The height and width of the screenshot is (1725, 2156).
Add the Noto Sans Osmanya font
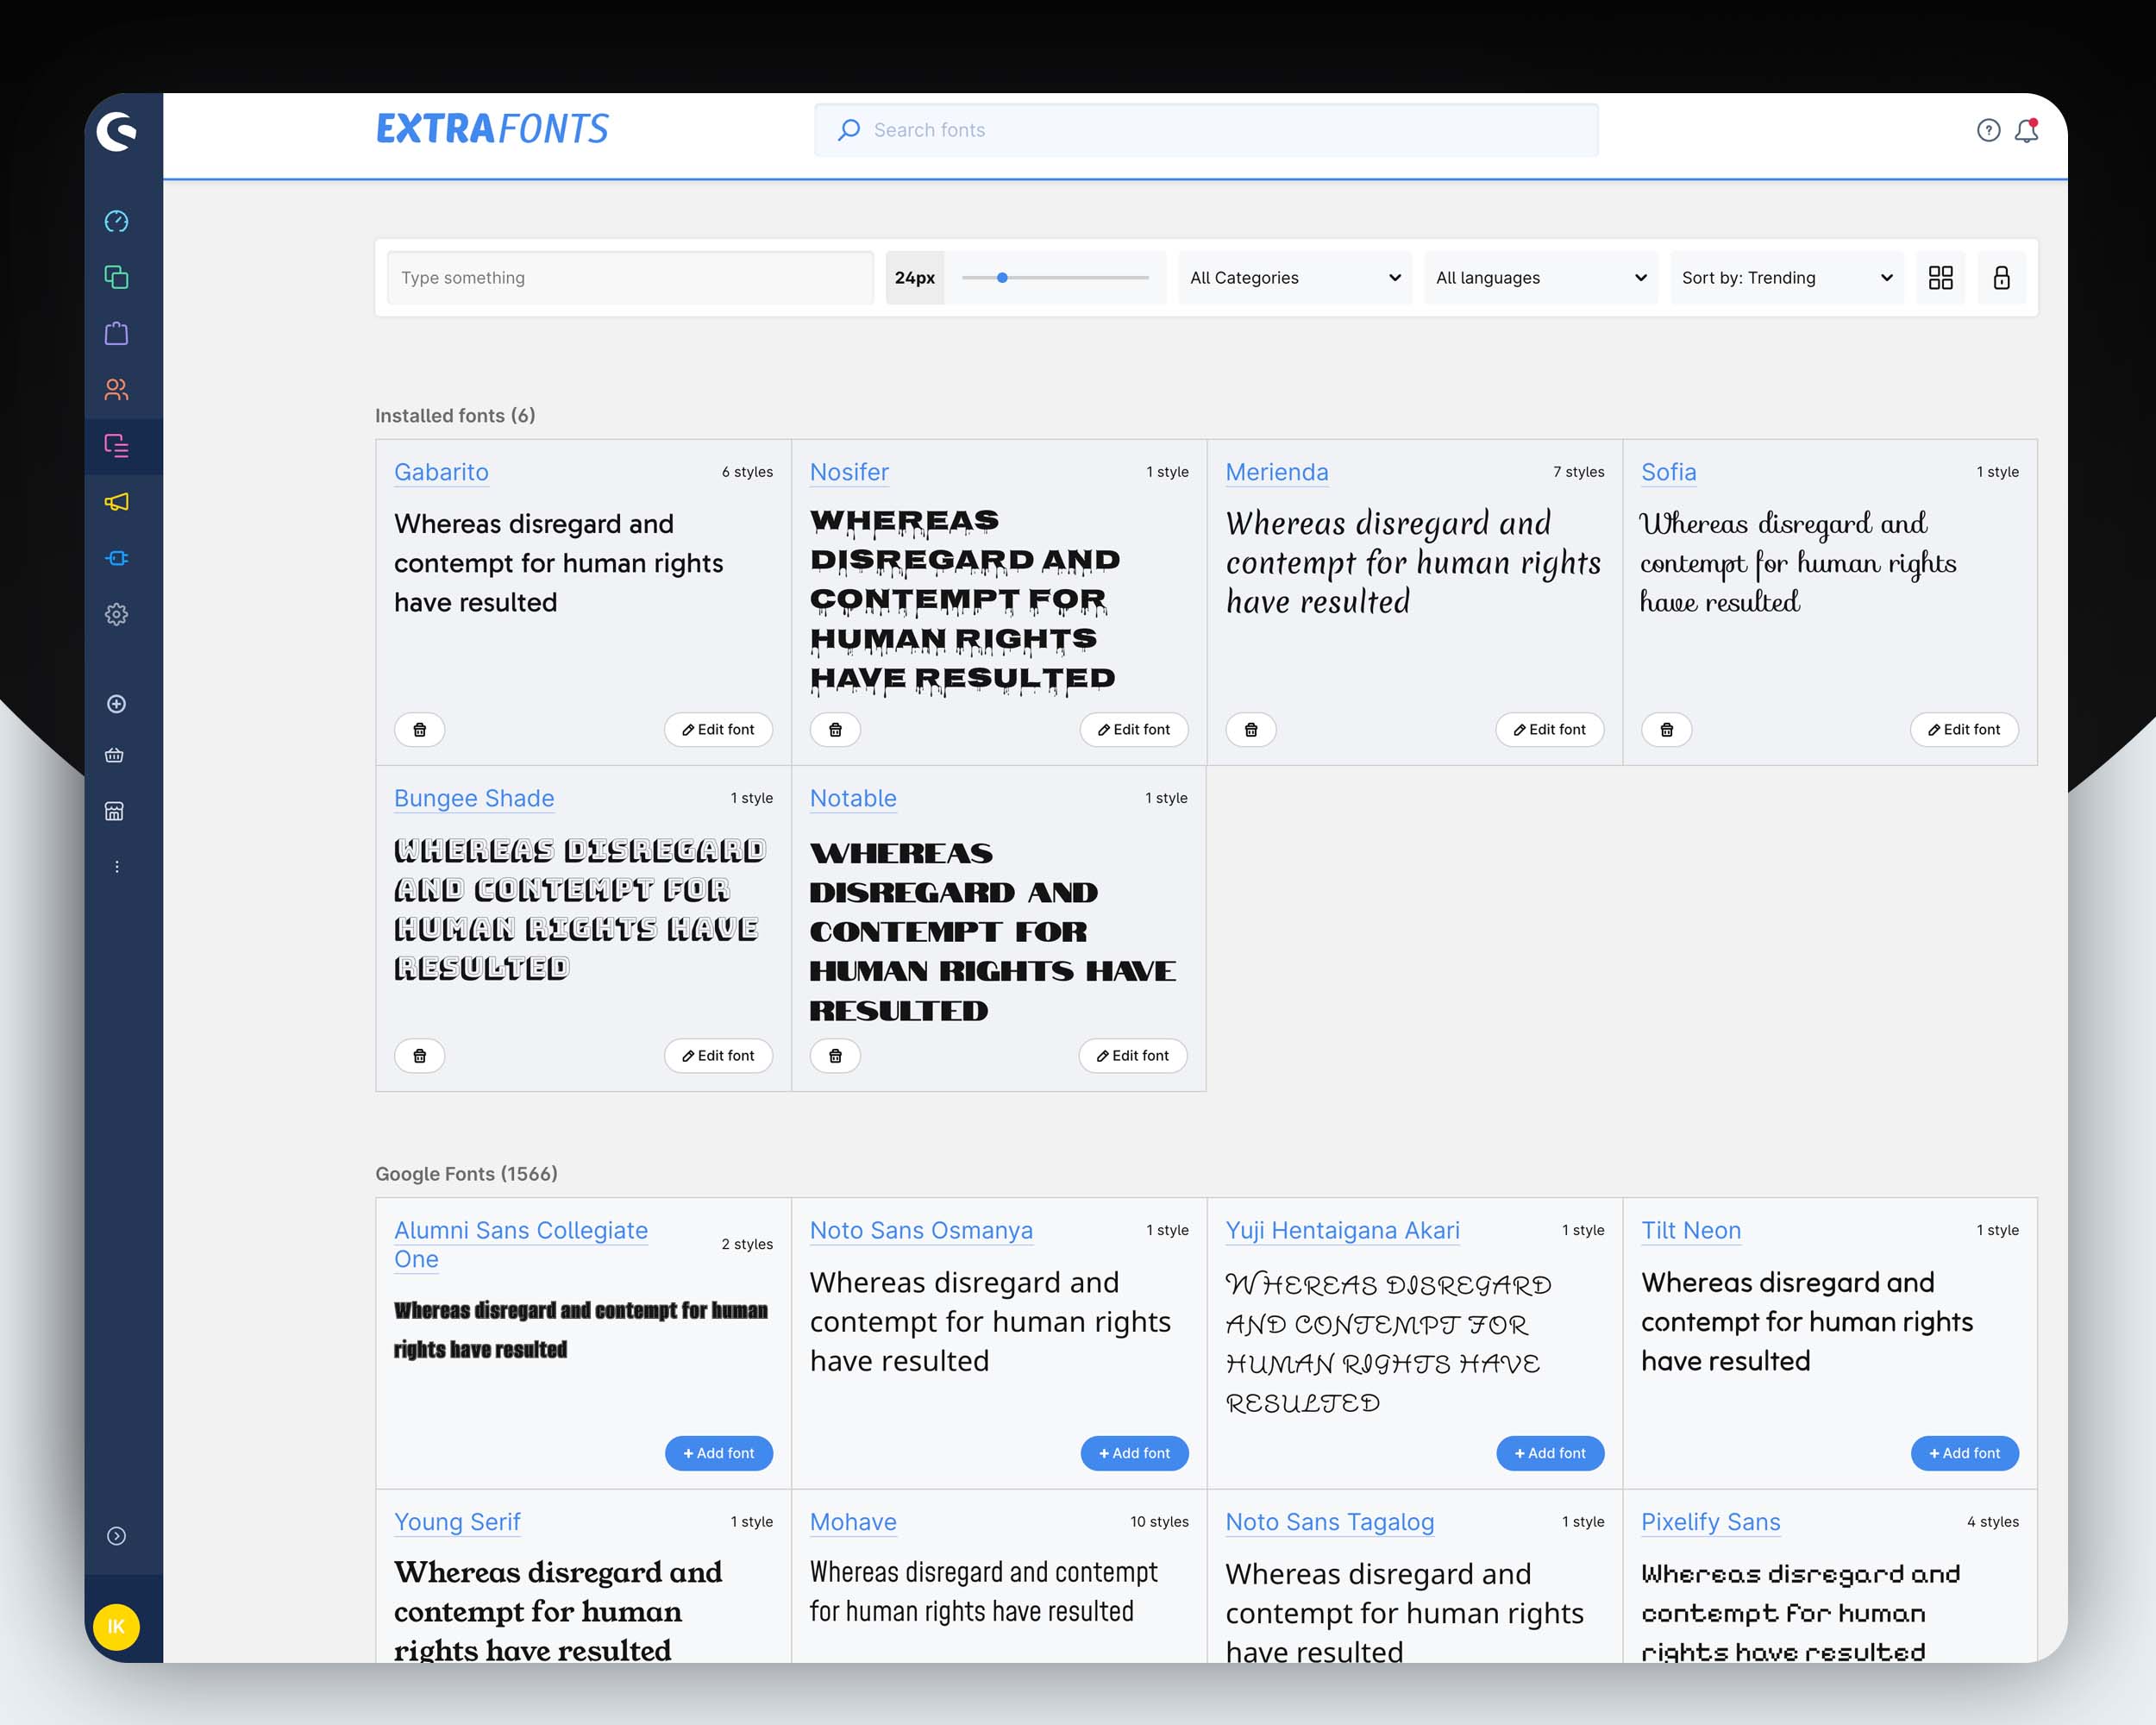1134,1453
